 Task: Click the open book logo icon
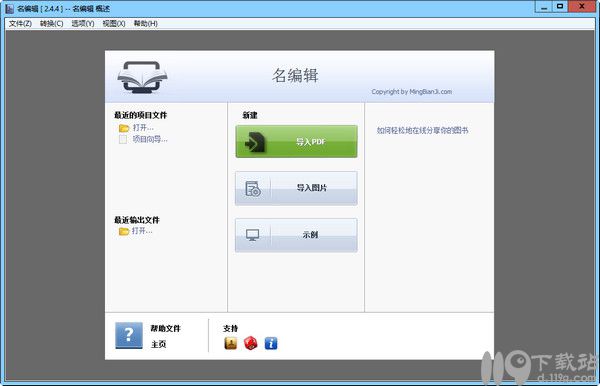coord(142,77)
